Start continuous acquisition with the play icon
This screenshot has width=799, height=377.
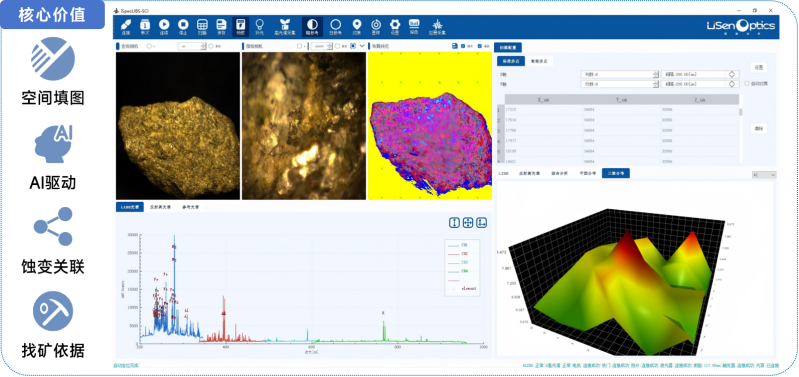pos(164,24)
